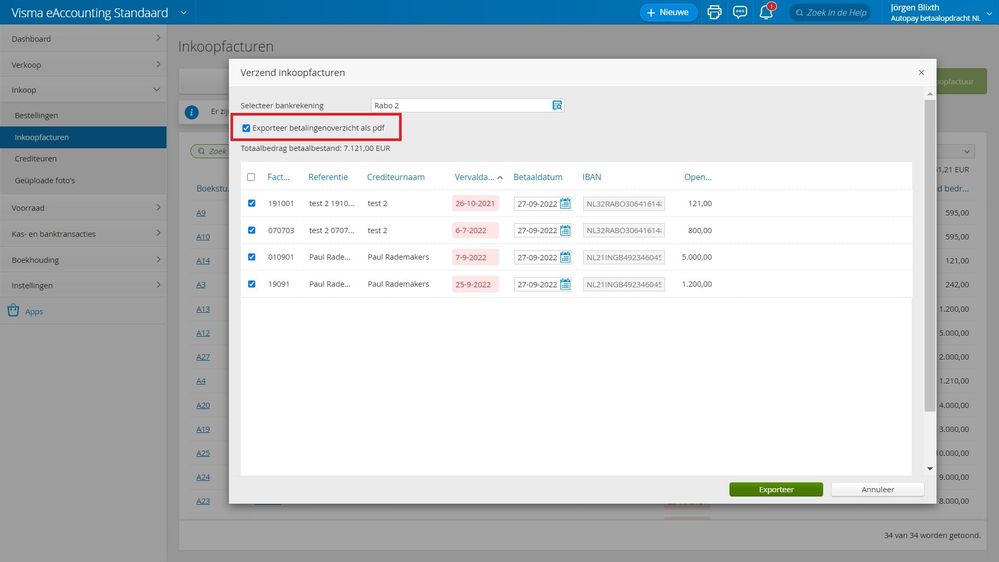The height and width of the screenshot is (562, 999).
Task: Open the notifications bell
Action: 766,12
